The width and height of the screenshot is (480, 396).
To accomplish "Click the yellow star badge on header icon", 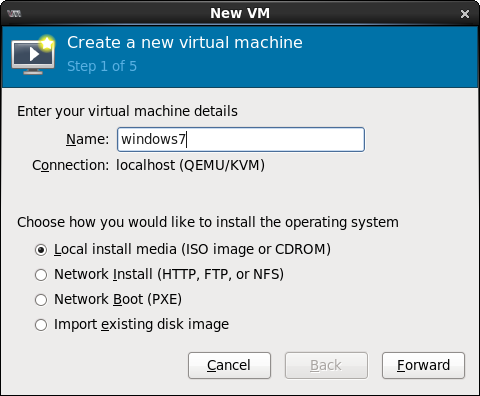I will 47,43.
